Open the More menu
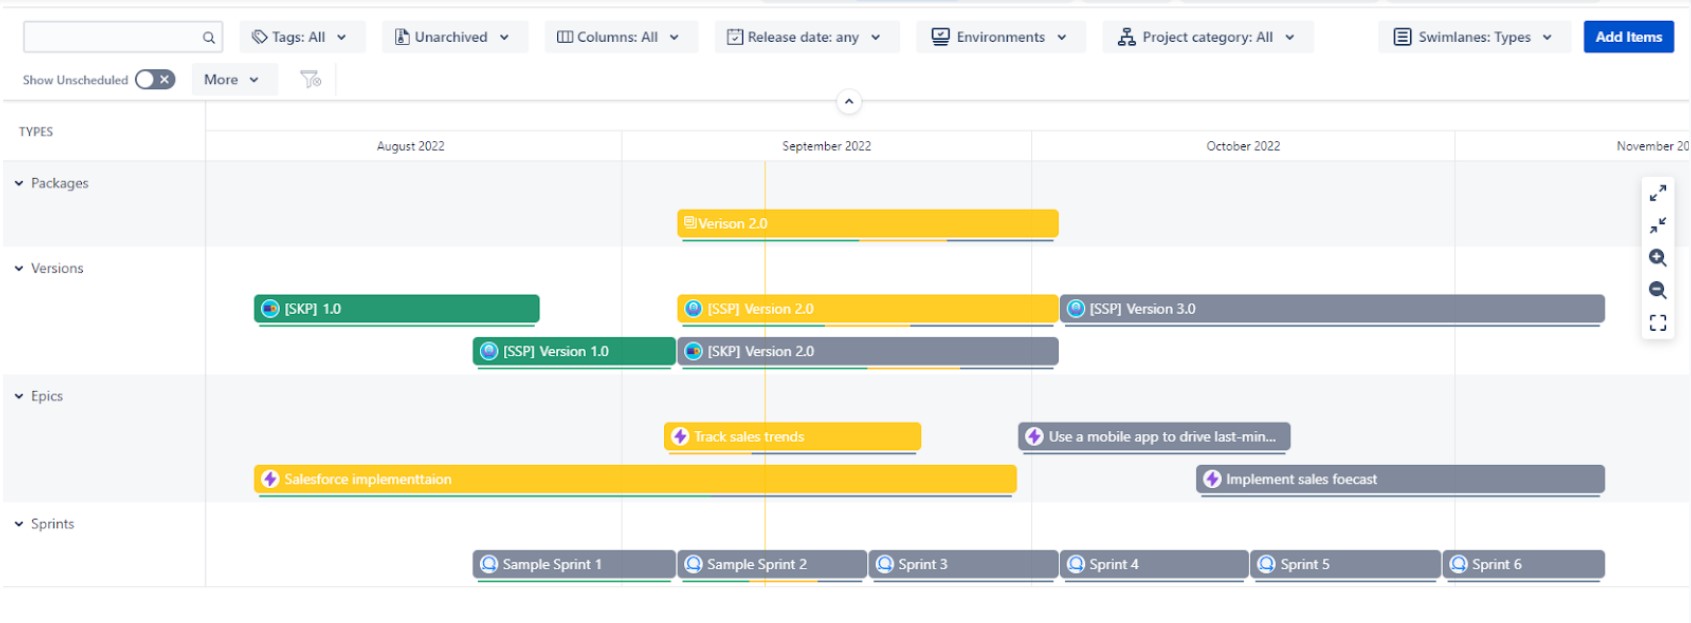 coord(234,79)
